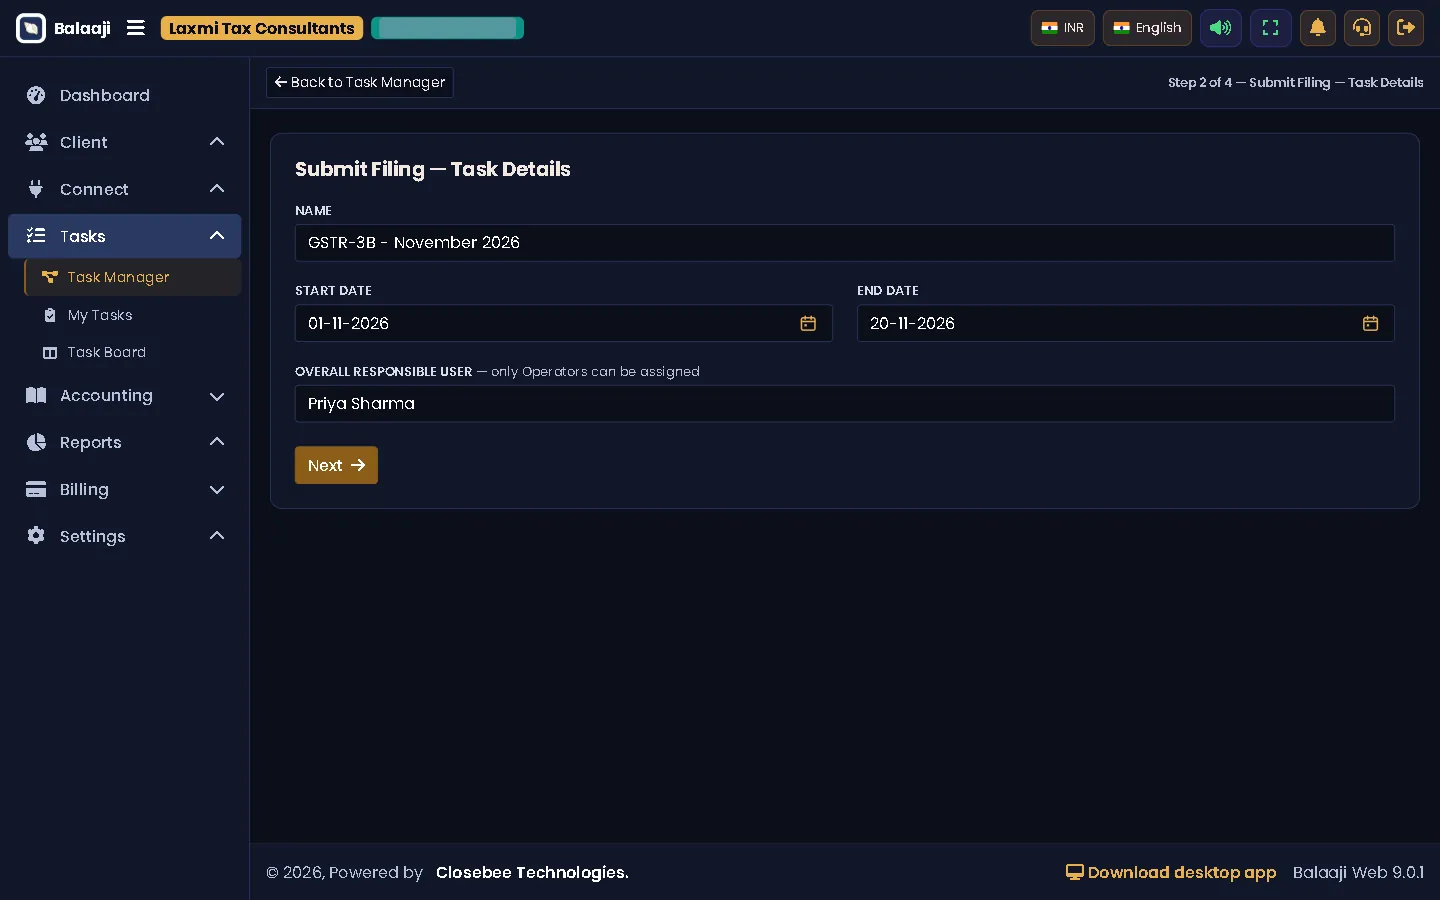Viewport: 1440px width, 900px height.
Task: Open Task Board in sidebar
Action: coord(133,352)
